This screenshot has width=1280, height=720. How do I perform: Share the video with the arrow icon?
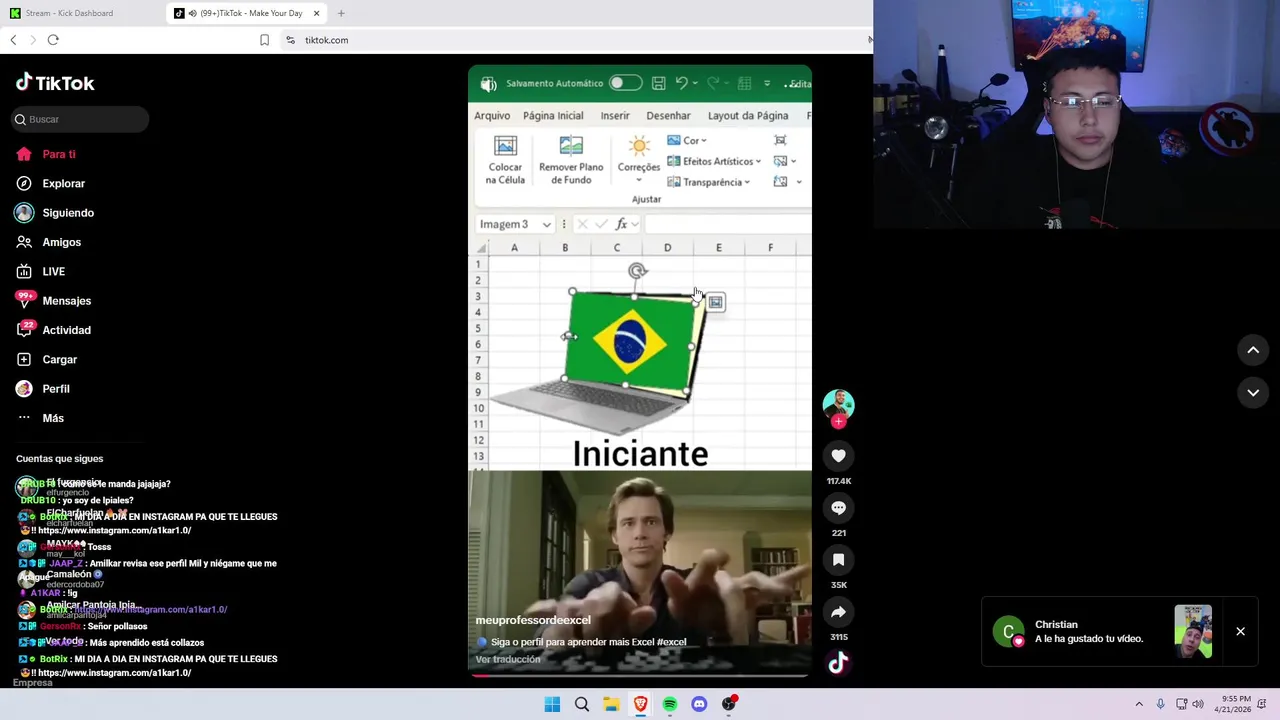click(838, 612)
